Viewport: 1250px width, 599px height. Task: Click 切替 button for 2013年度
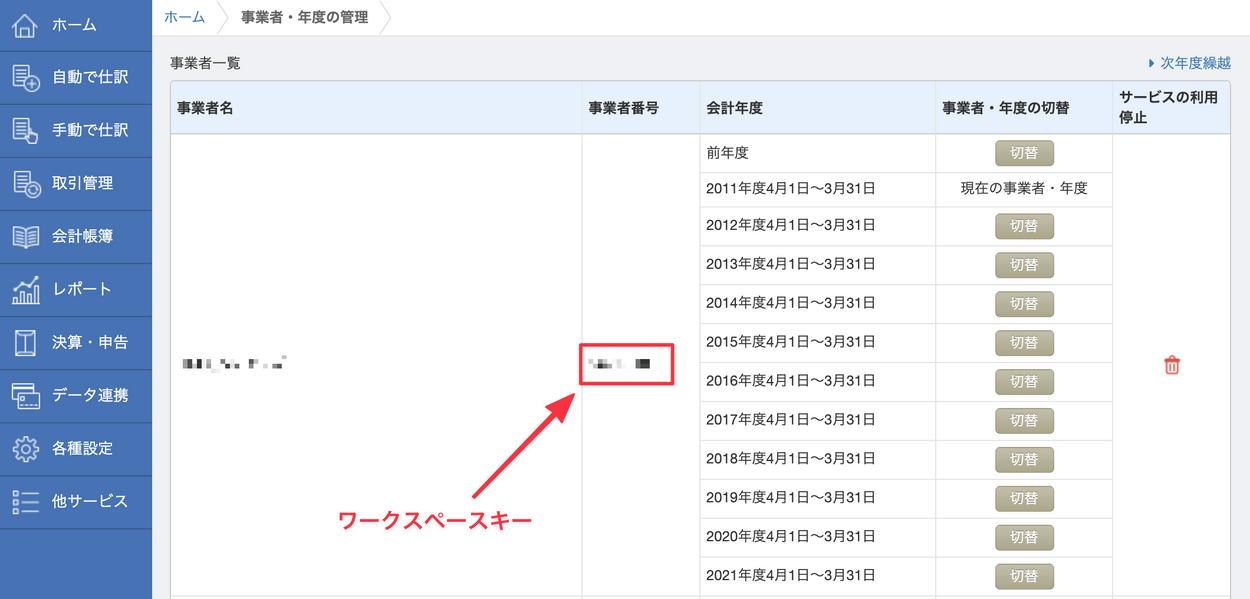[1024, 265]
